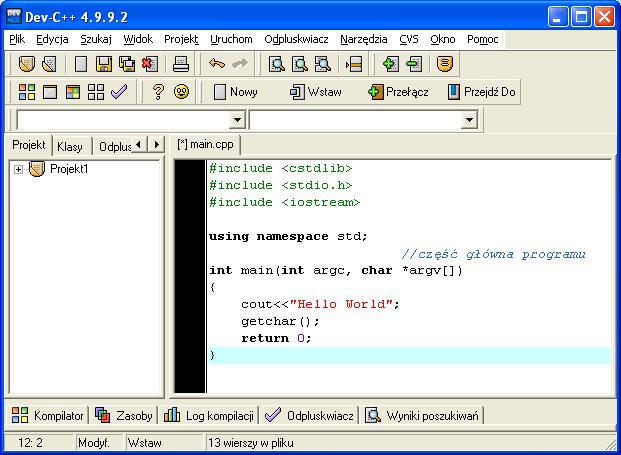Save all files toolbar icon
The height and width of the screenshot is (455, 621).
coord(127,64)
